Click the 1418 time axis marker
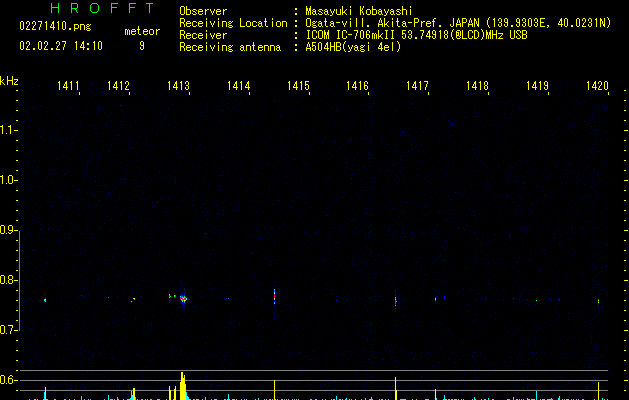 click(x=477, y=86)
